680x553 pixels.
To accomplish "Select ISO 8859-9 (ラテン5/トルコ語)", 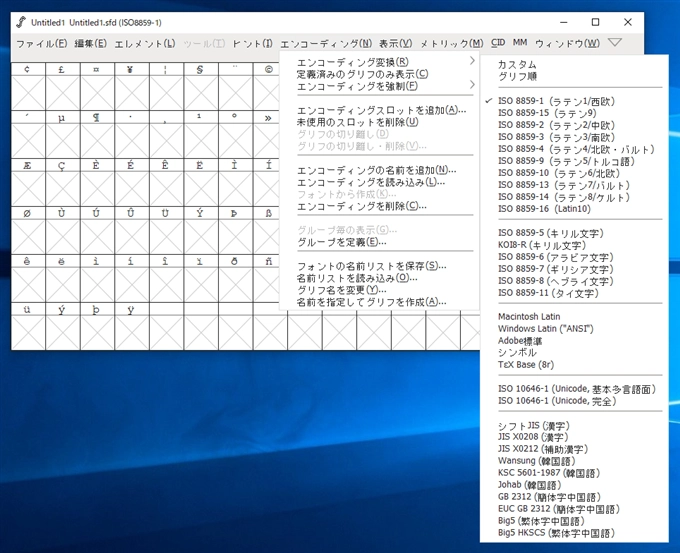I will 574,161.
